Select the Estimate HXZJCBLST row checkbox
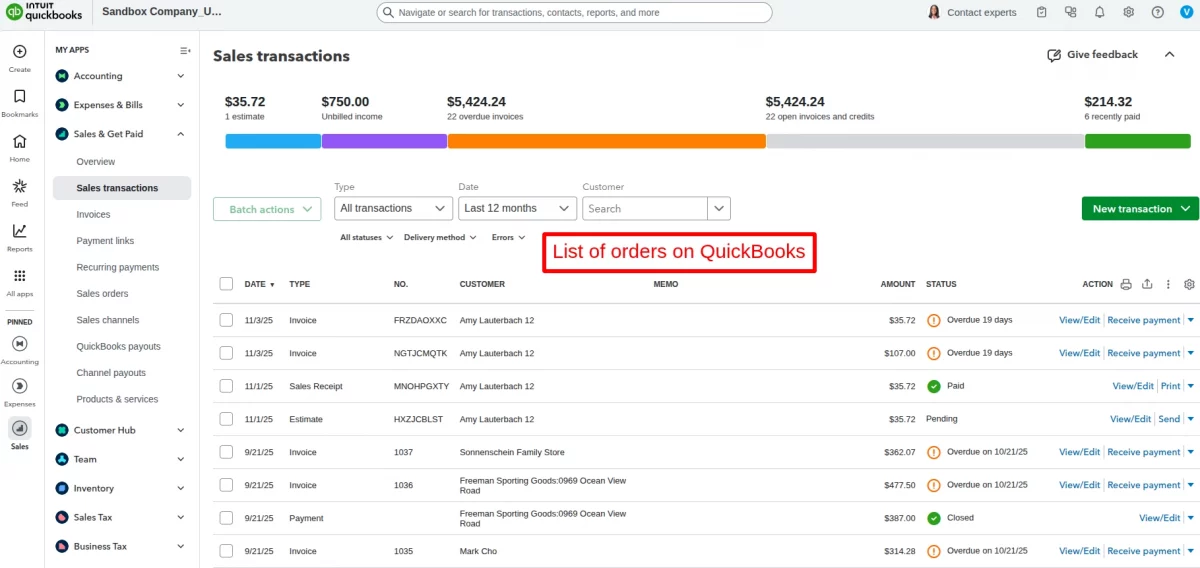The height and width of the screenshot is (568, 1200). [226, 419]
